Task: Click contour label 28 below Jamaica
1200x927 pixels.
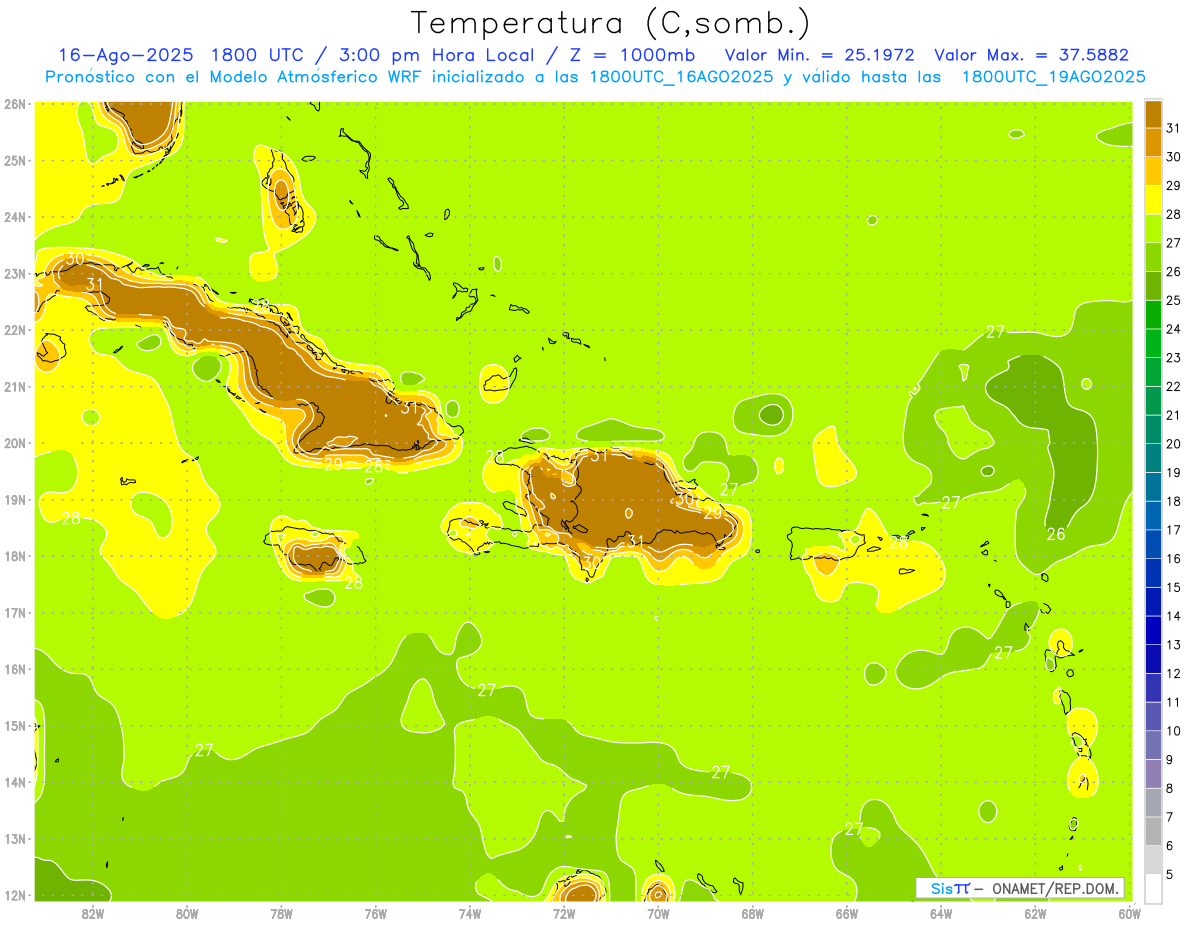Action: (x=353, y=583)
